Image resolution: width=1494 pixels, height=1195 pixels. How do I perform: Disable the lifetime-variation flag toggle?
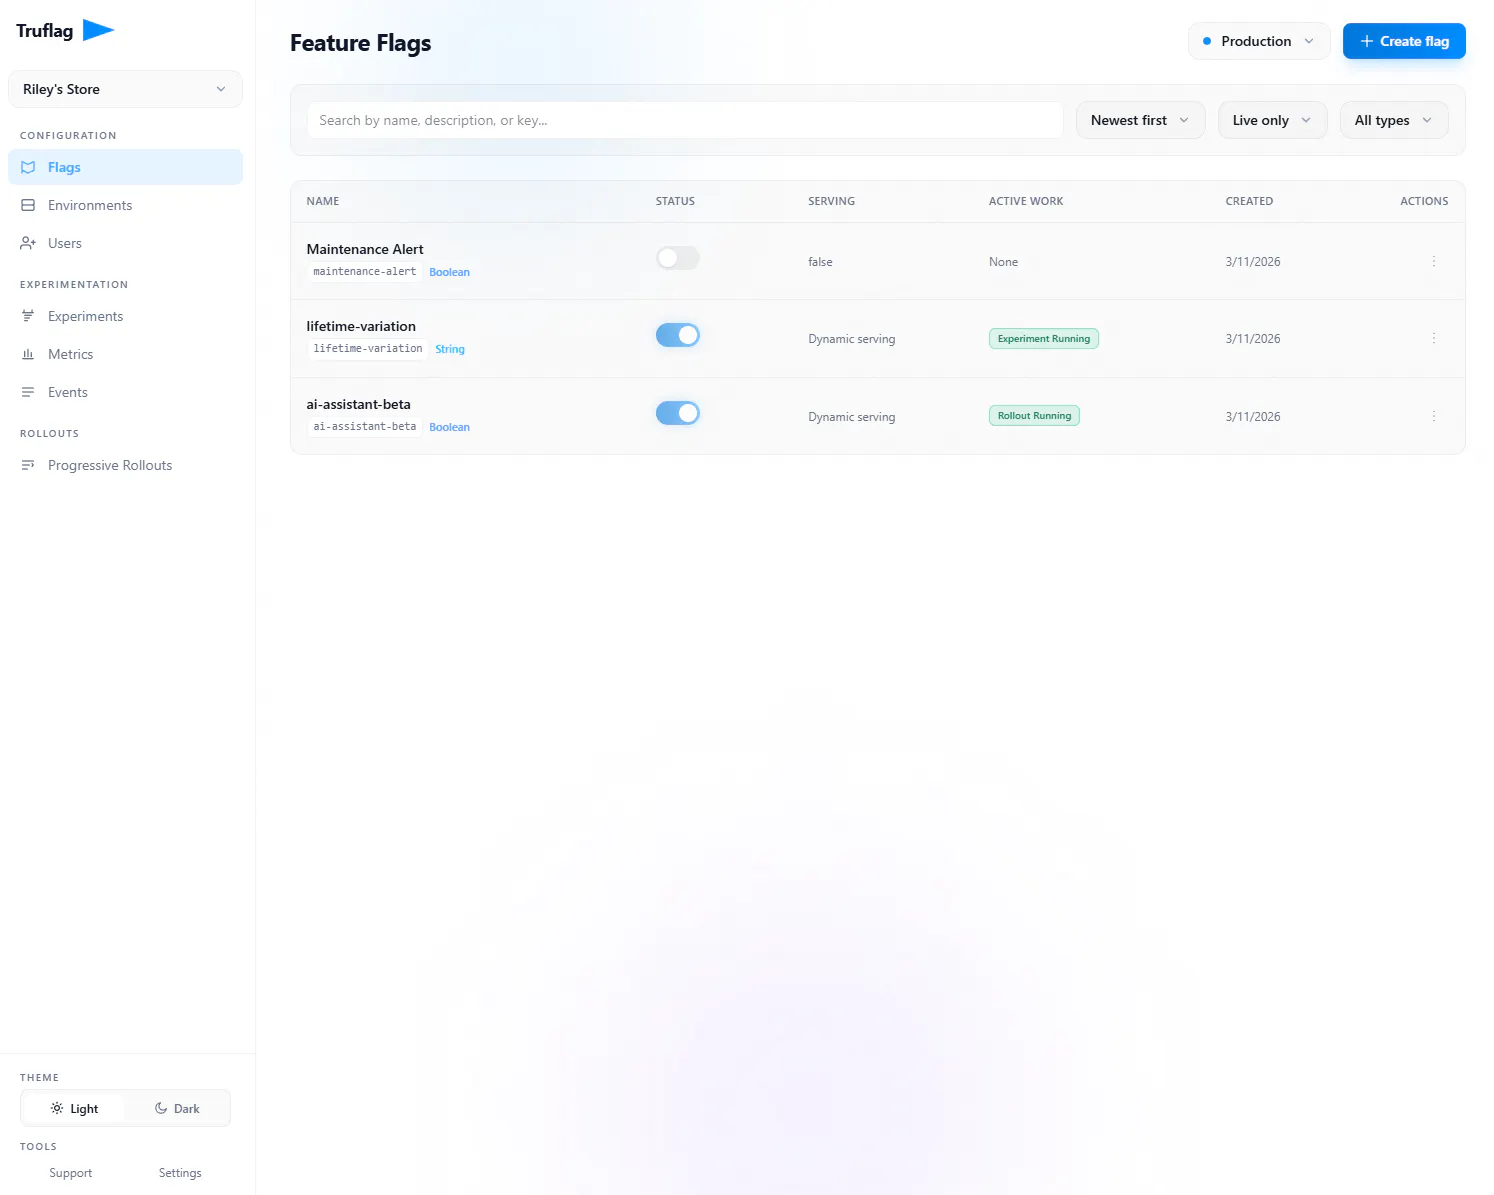tap(678, 335)
